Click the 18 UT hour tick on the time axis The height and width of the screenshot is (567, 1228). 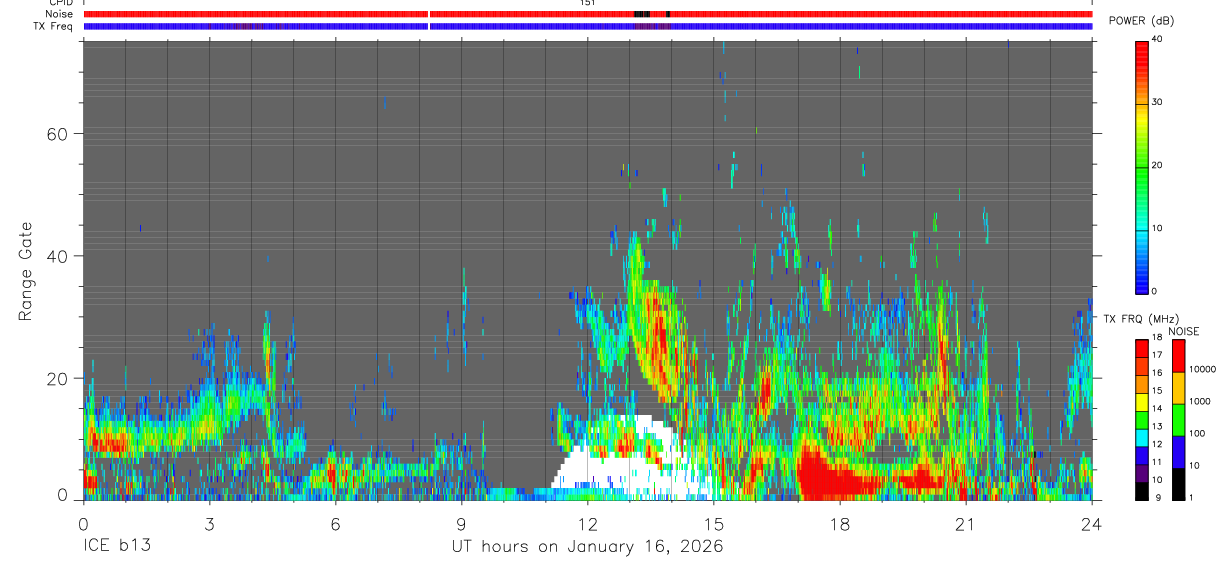840,523
